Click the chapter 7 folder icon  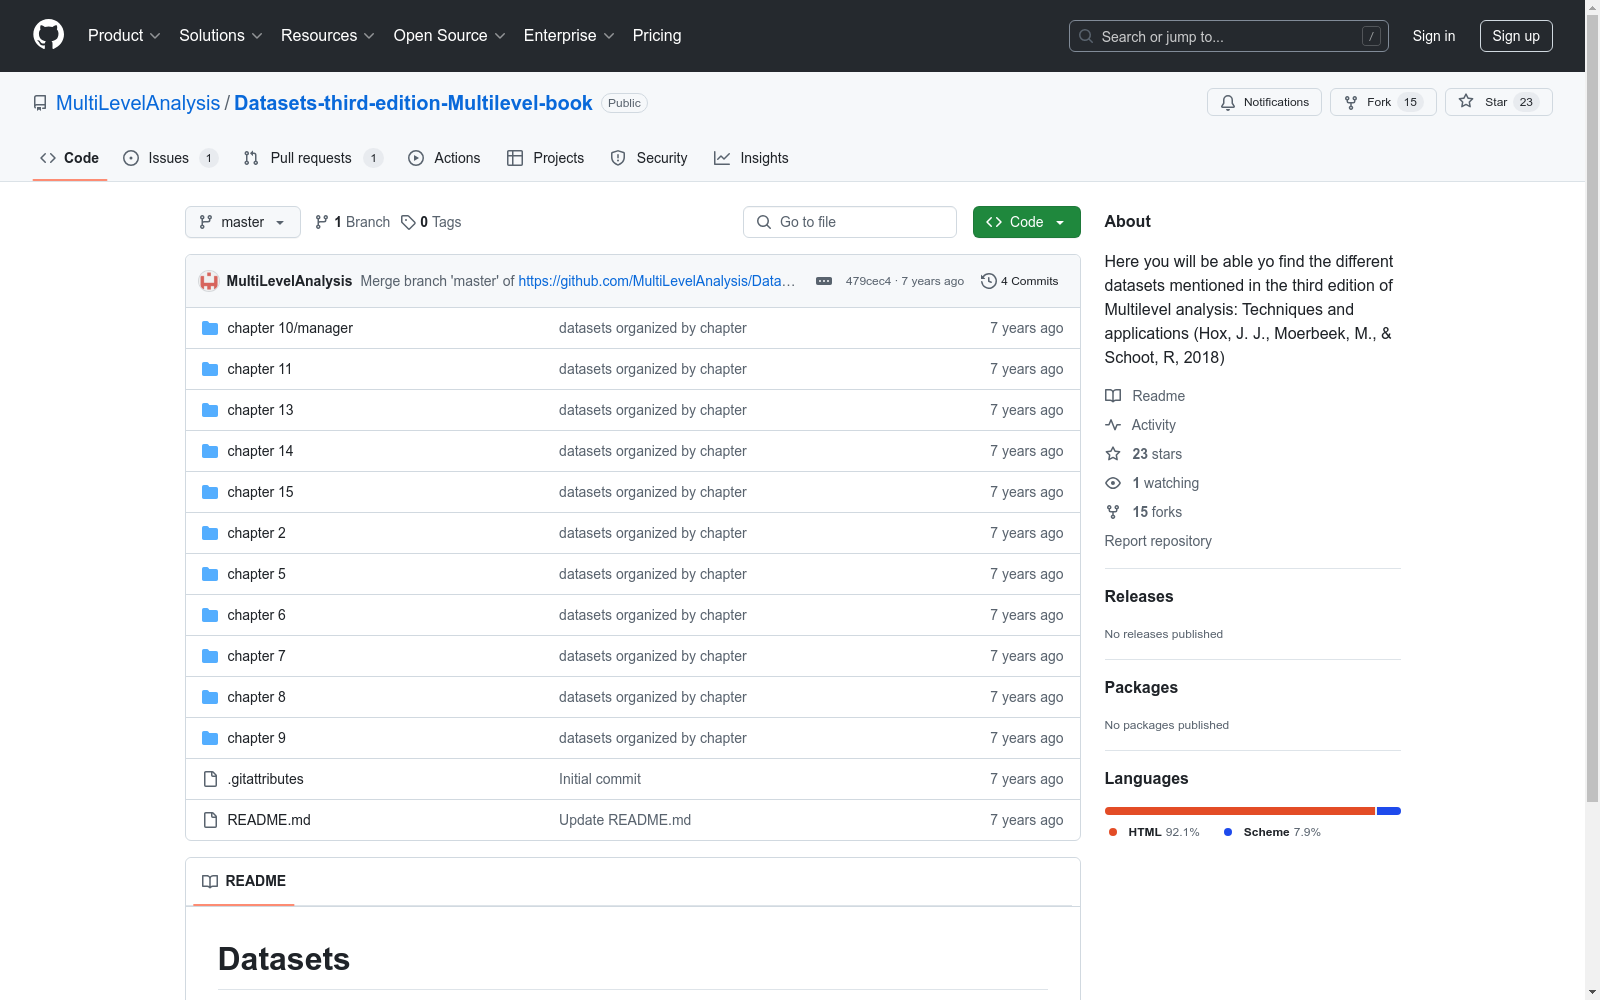pos(210,656)
